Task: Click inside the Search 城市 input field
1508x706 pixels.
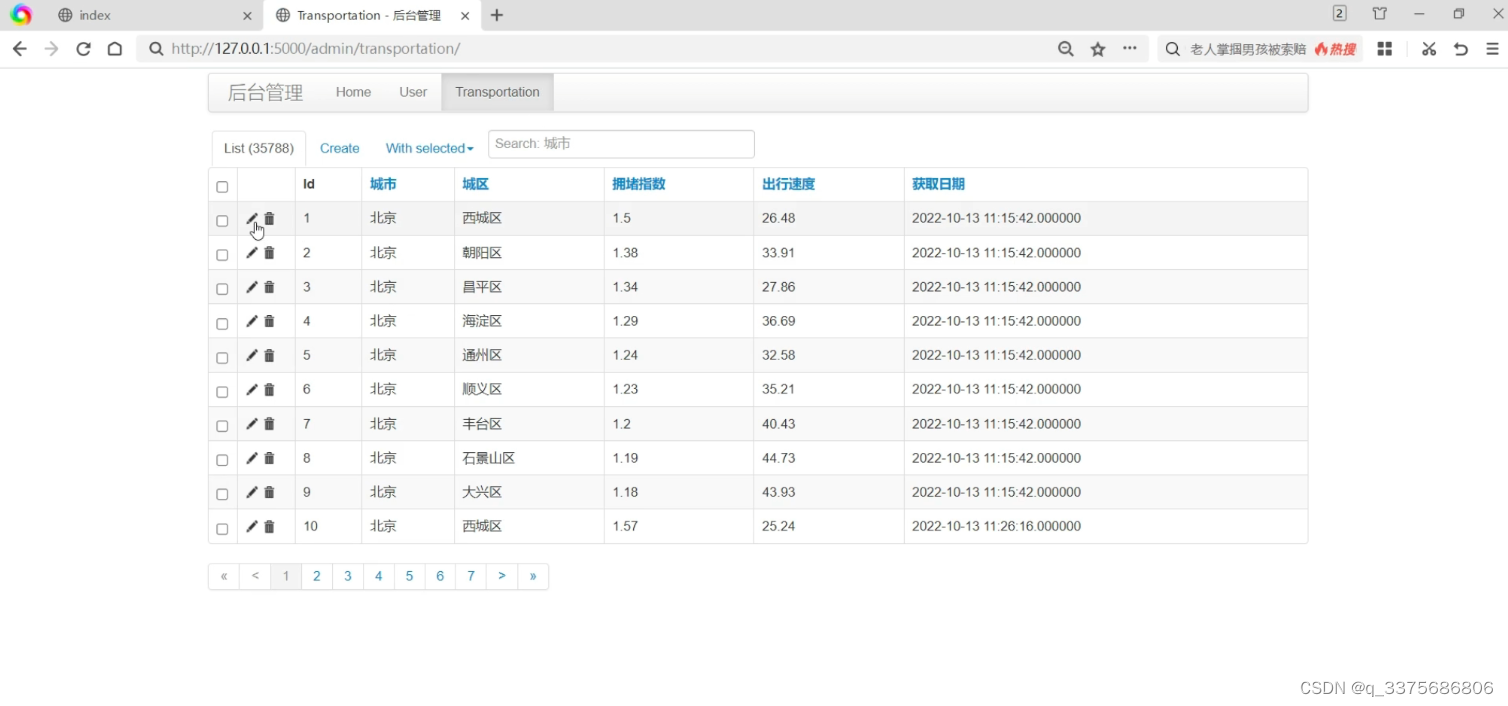Action: [x=620, y=144]
